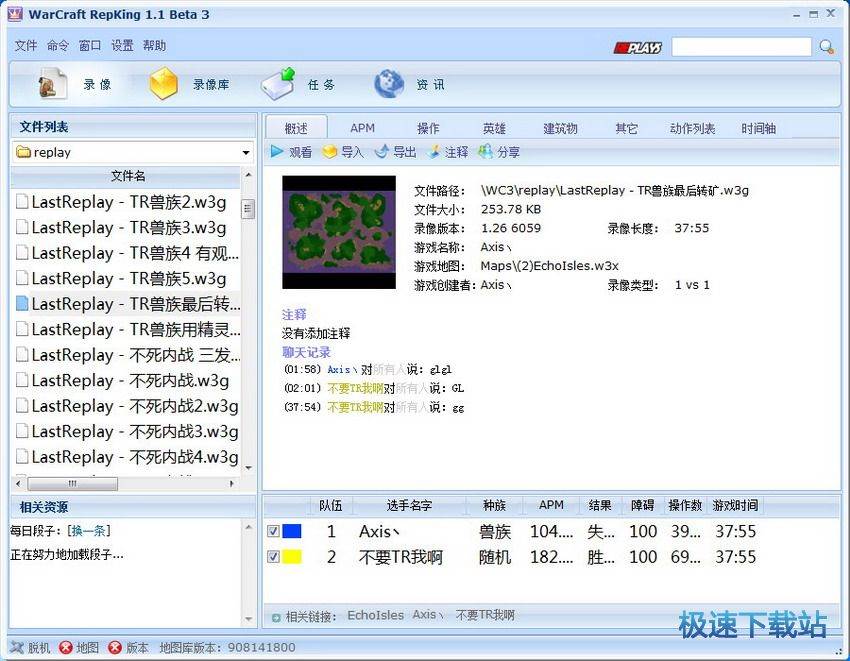Open the 录像库 replay library icon
Screen dimensions: 850x661
pyautogui.click(x=164, y=85)
